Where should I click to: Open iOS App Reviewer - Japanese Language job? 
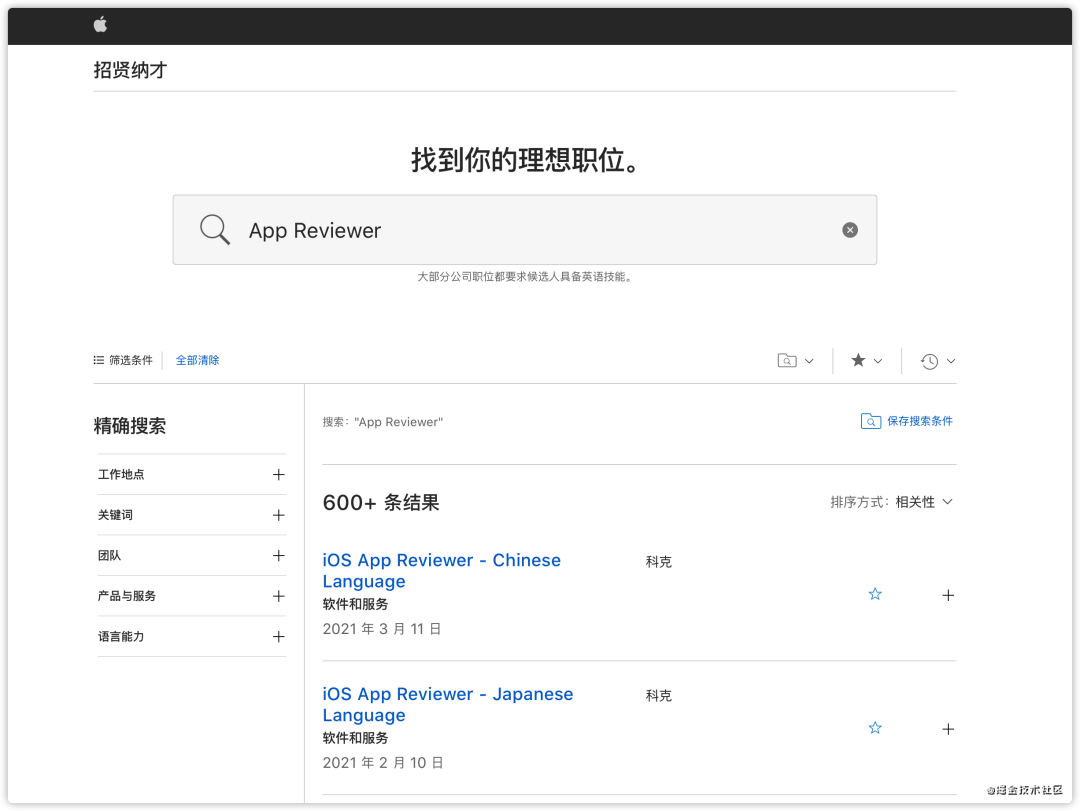(448, 704)
